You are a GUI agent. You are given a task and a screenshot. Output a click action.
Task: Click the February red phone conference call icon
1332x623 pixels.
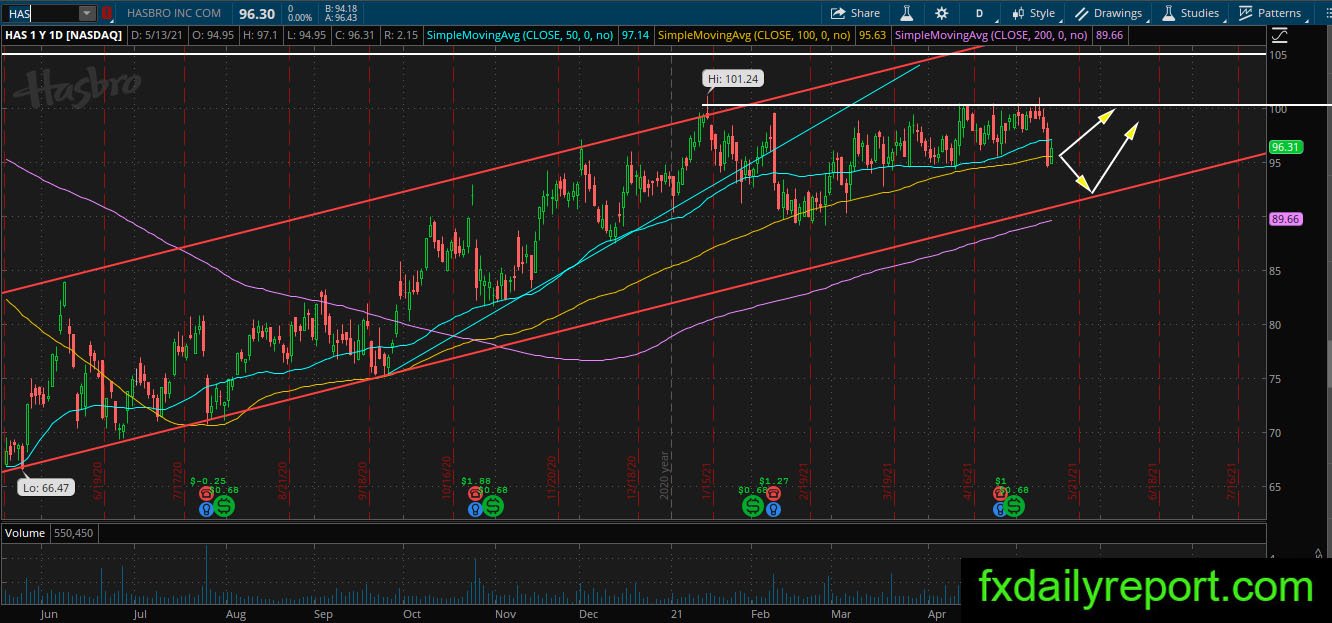pyautogui.click(x=771, y=493)
